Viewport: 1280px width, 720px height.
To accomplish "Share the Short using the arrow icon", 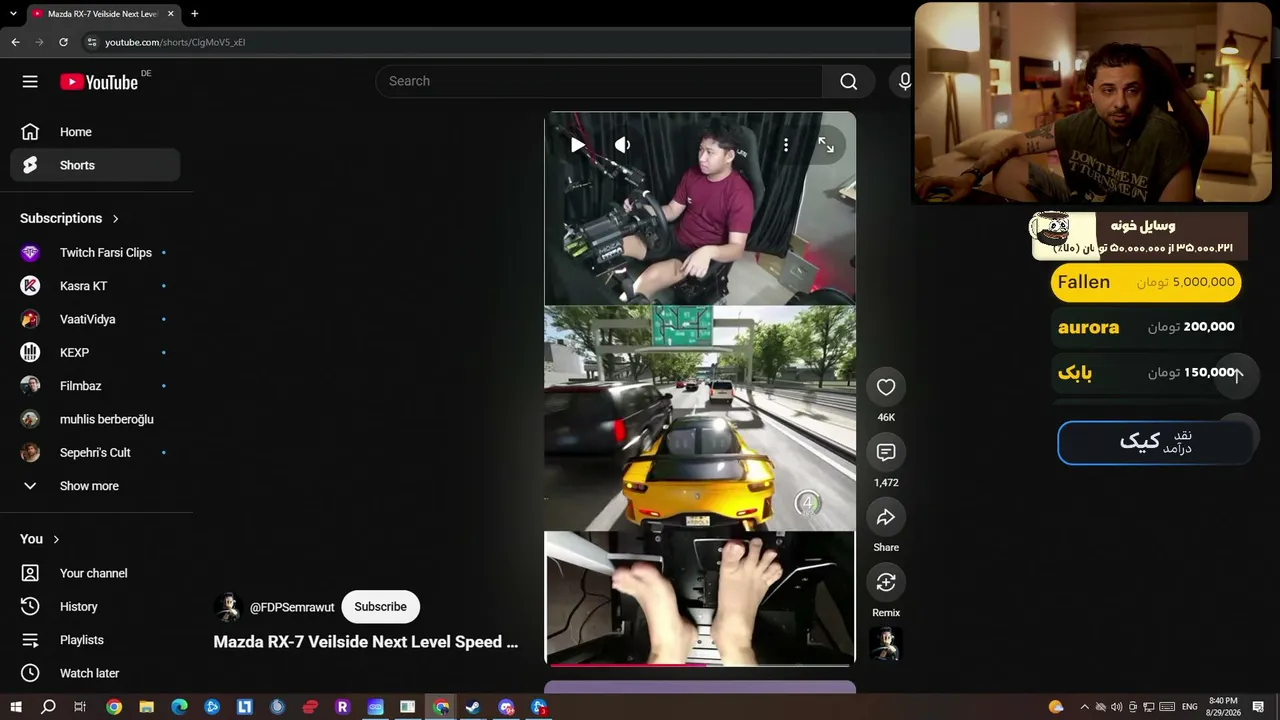I will click(886, 517).
